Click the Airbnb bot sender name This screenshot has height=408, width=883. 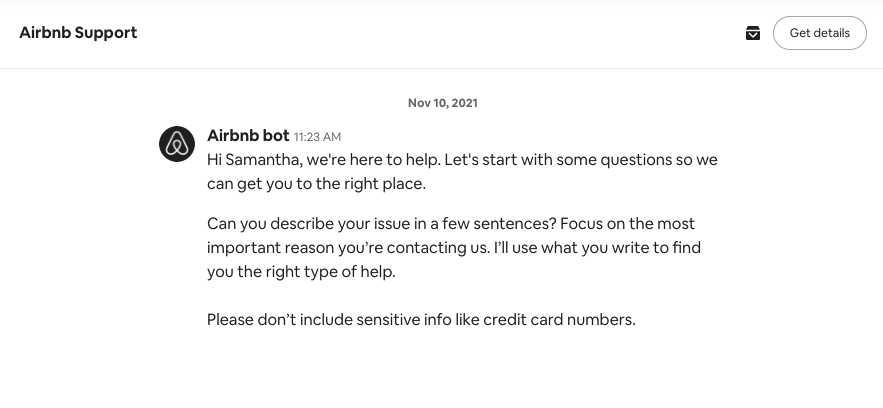coord(247,135)
